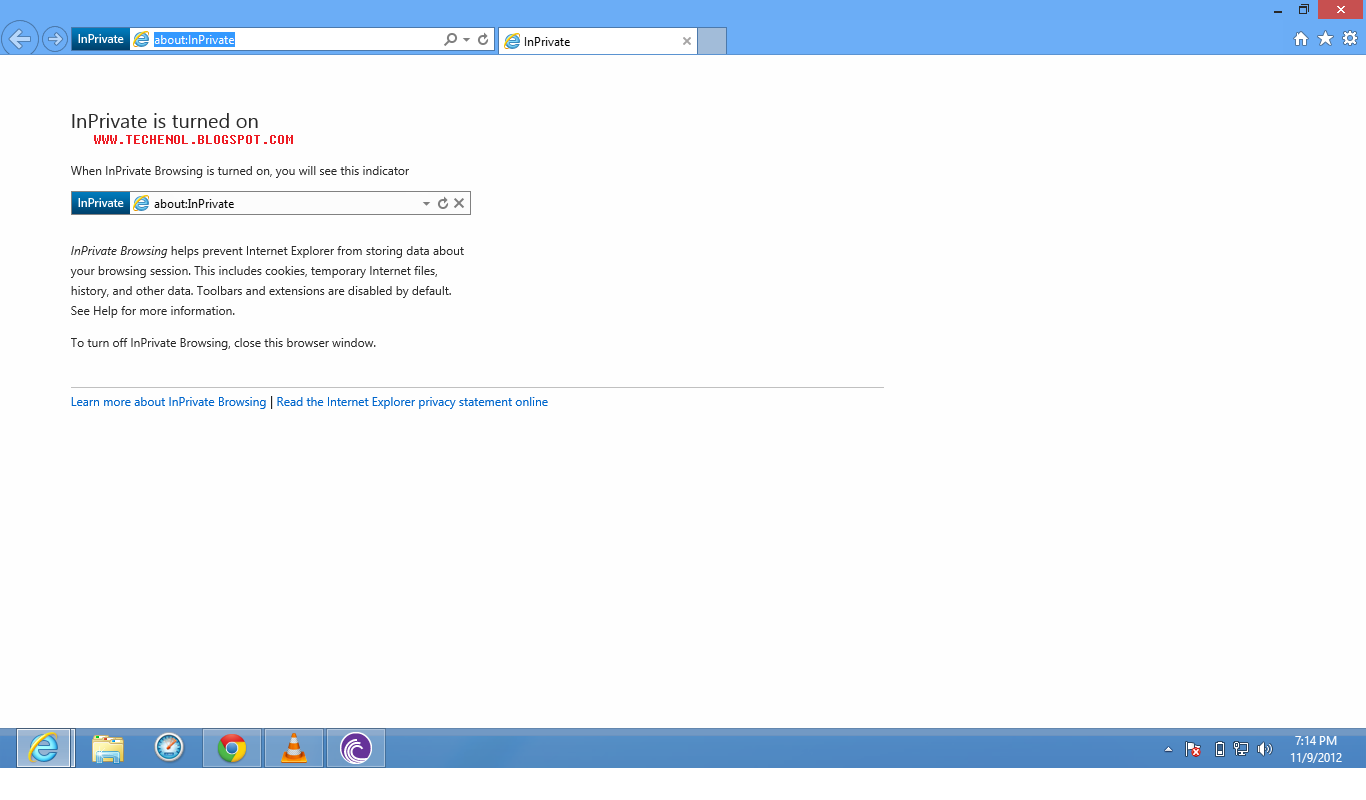
Task: Show hidden tray icons arrow
Action: (x=1168, y=749)
